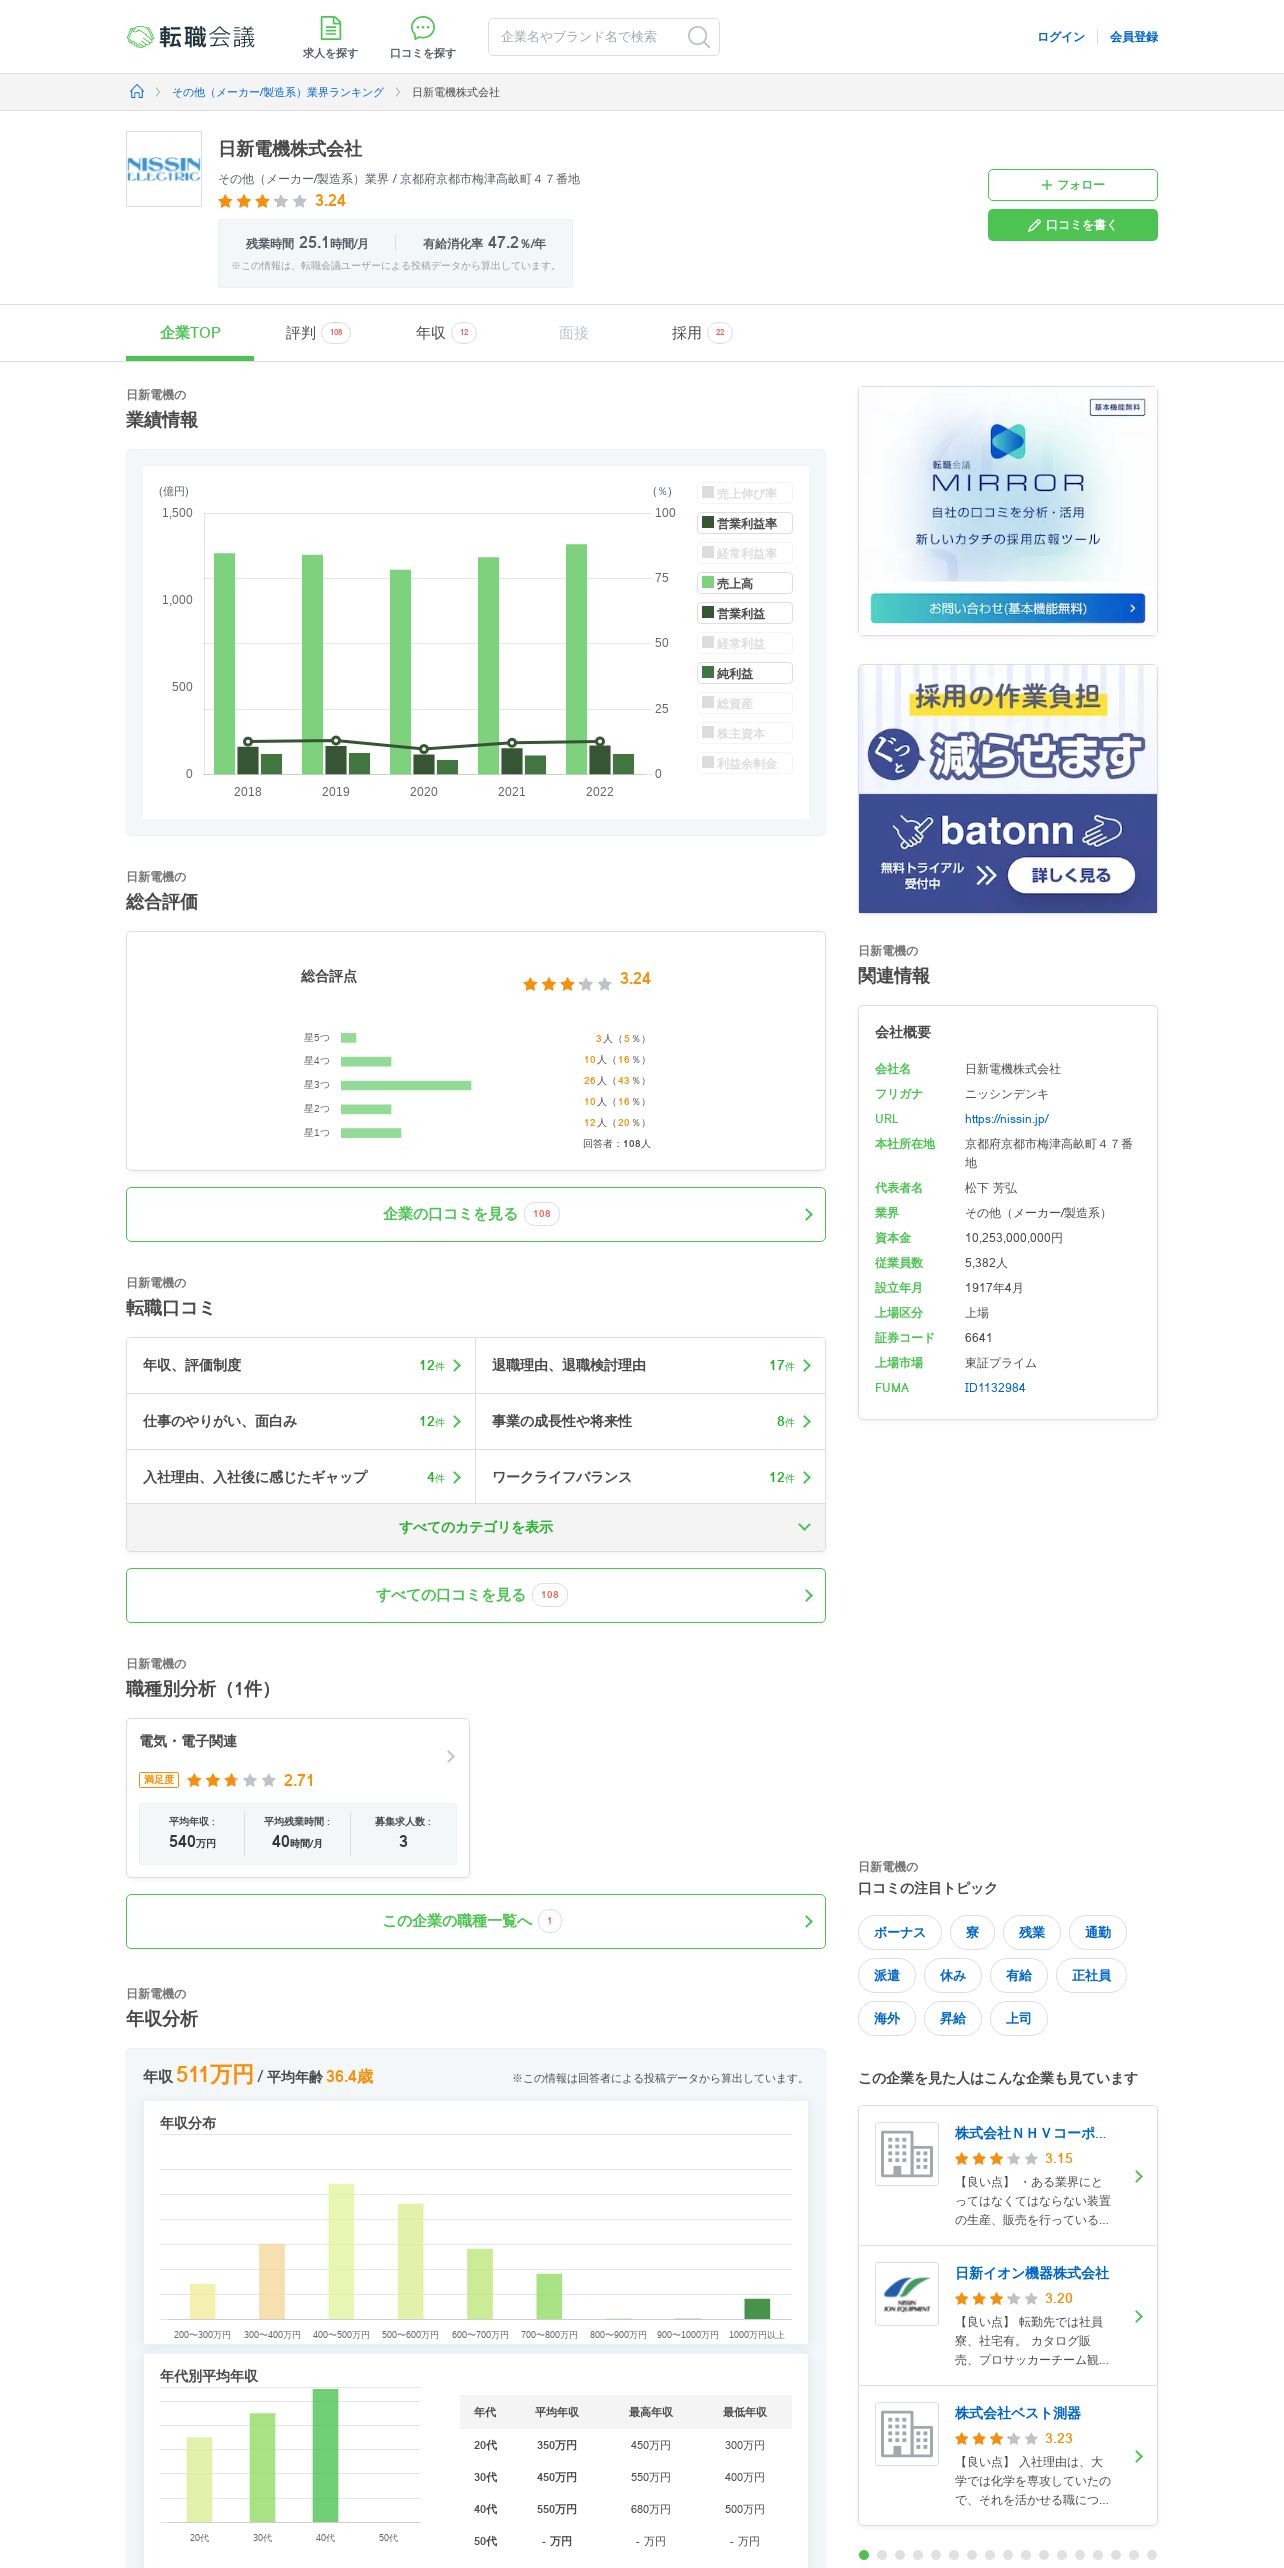Click arrow beside 事業の成長性や将来性 row
Image resolution: width=1284 pixels, height=2568 pixels.
(x=807, y=1421)
